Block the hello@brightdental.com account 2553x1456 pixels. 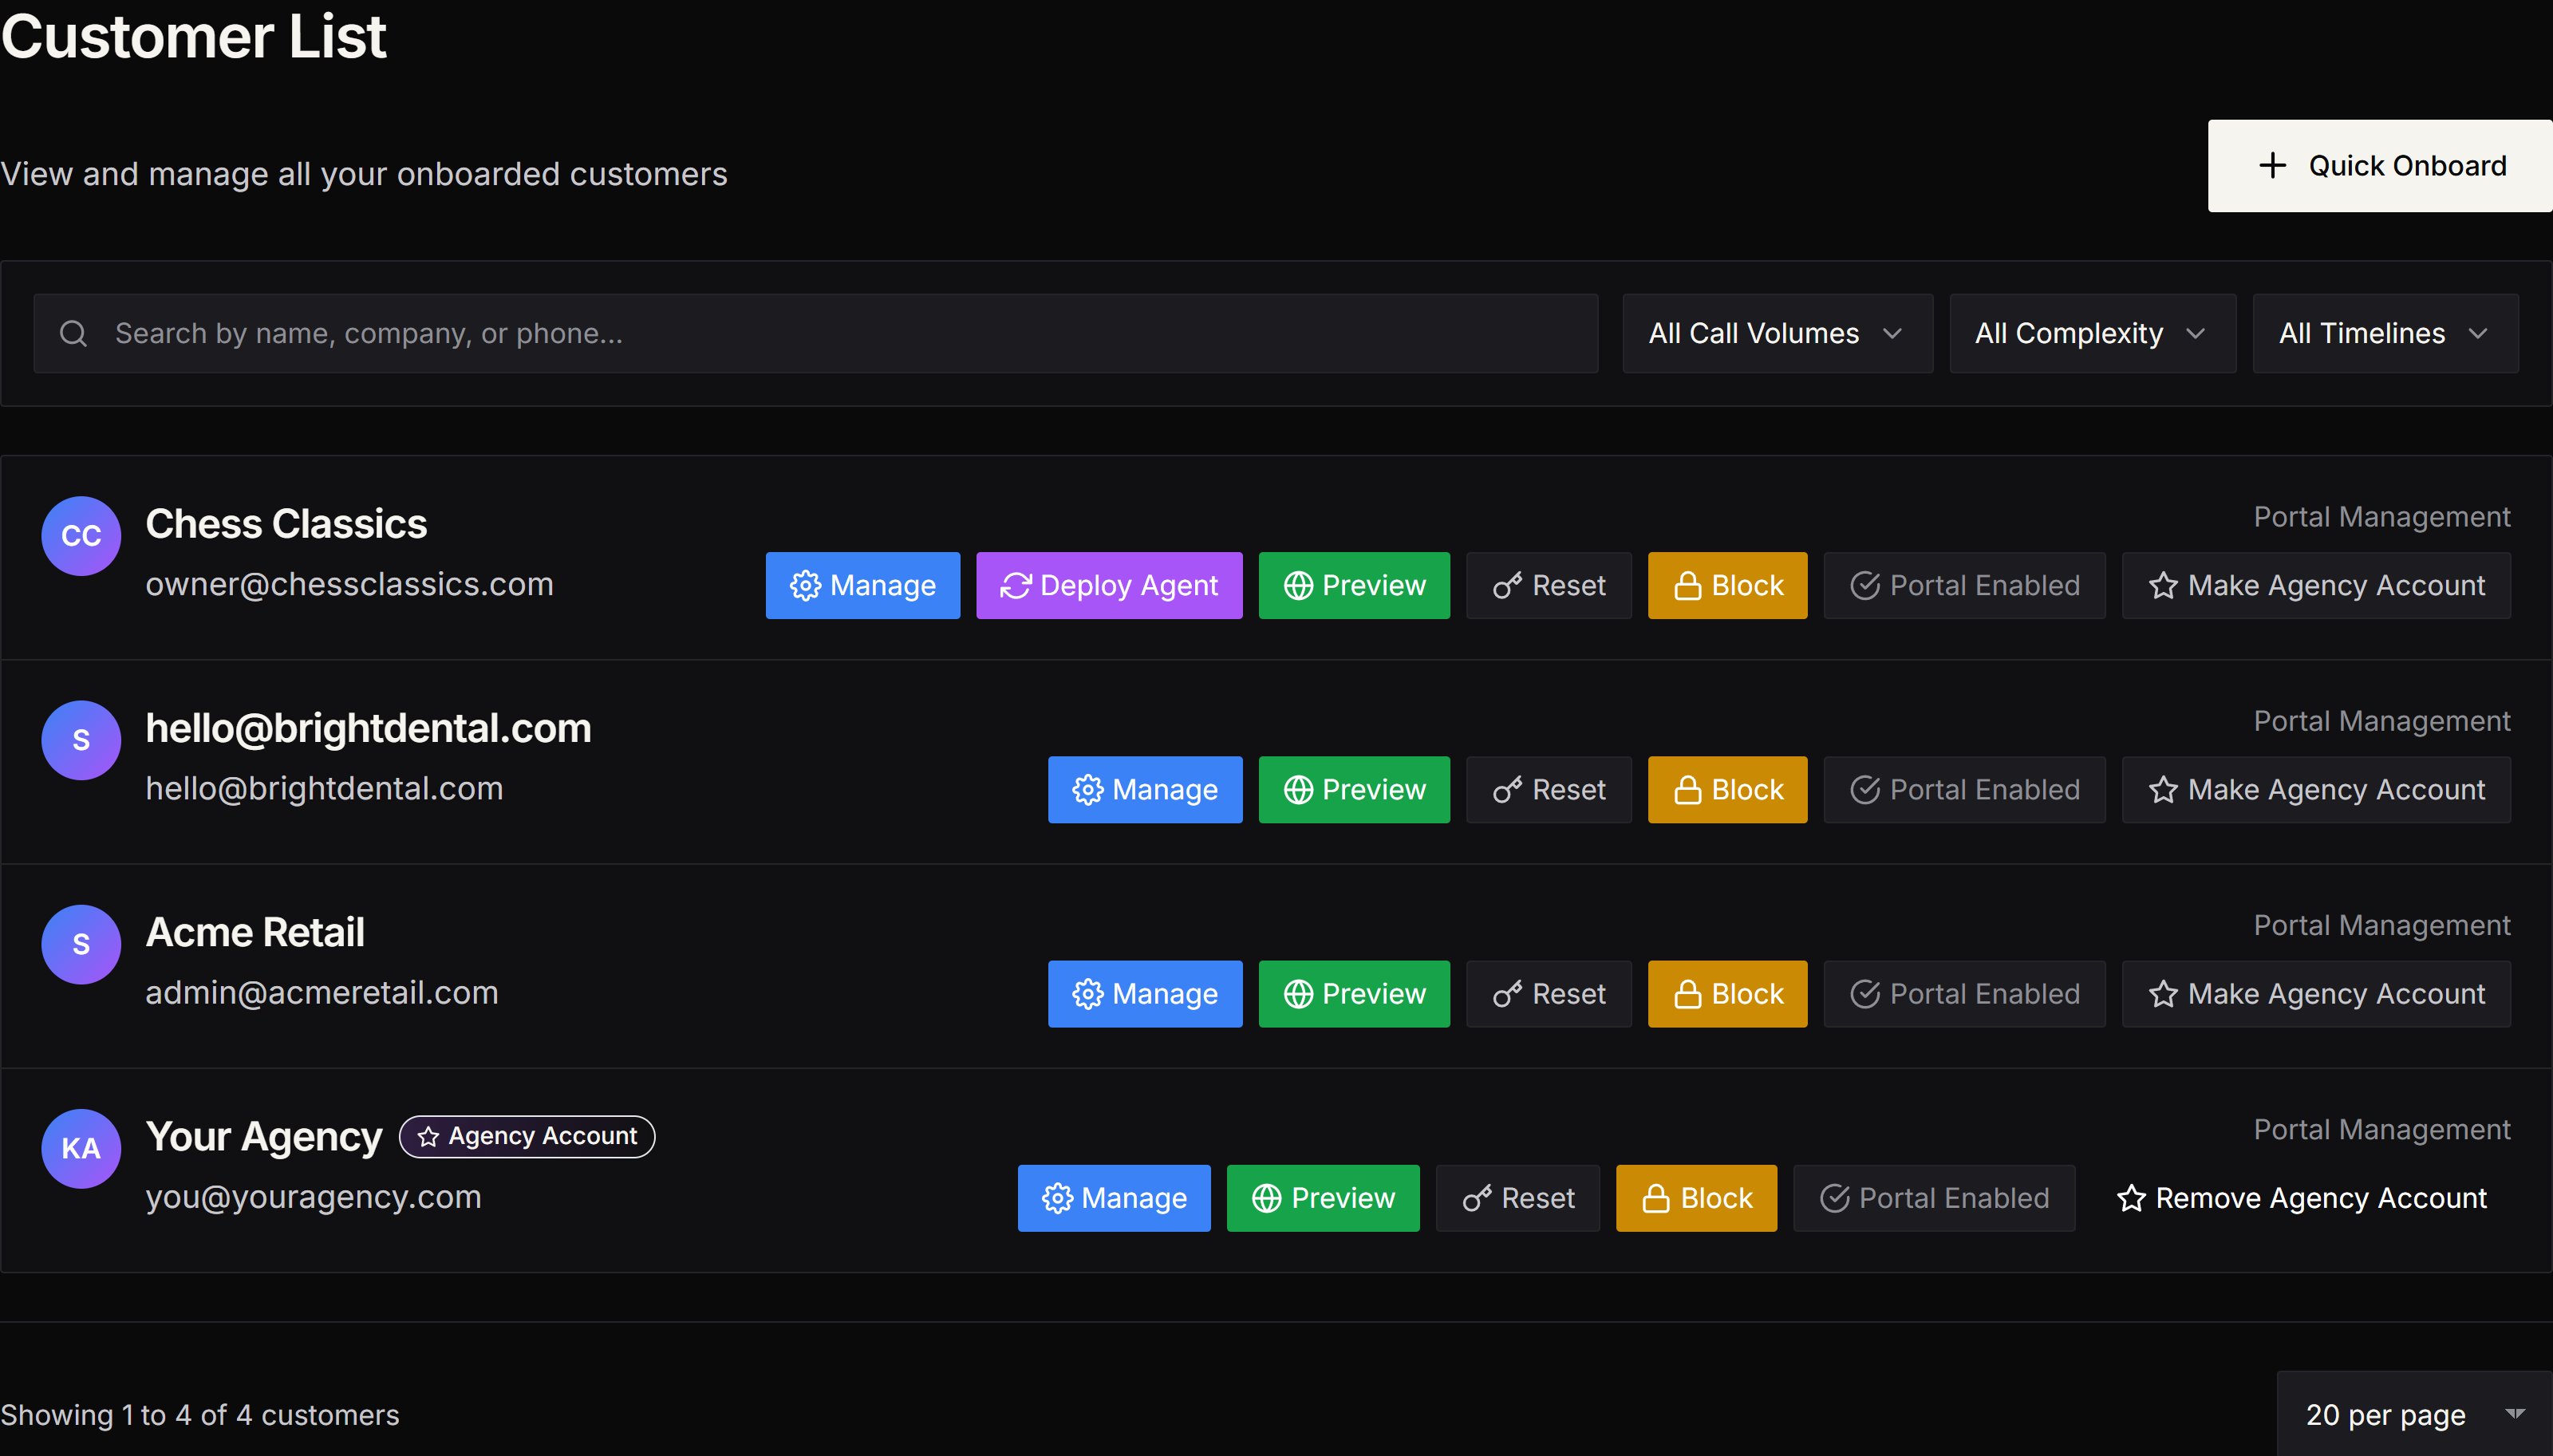pos(1727,789)
